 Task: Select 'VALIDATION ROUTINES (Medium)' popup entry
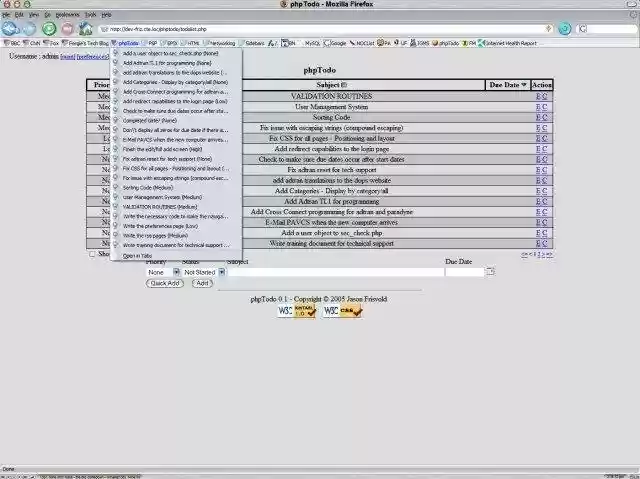pos(176,207)
